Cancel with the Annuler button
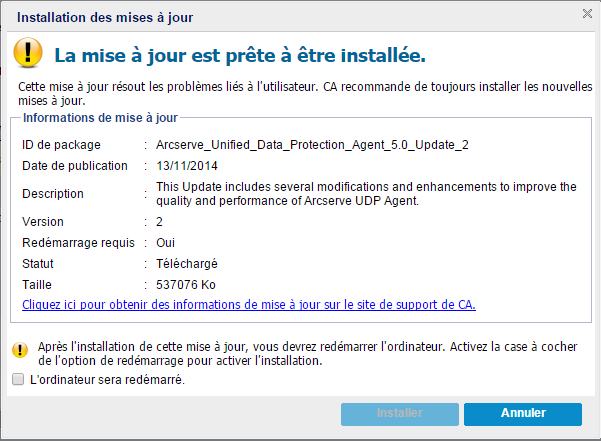 pos(522,413)
